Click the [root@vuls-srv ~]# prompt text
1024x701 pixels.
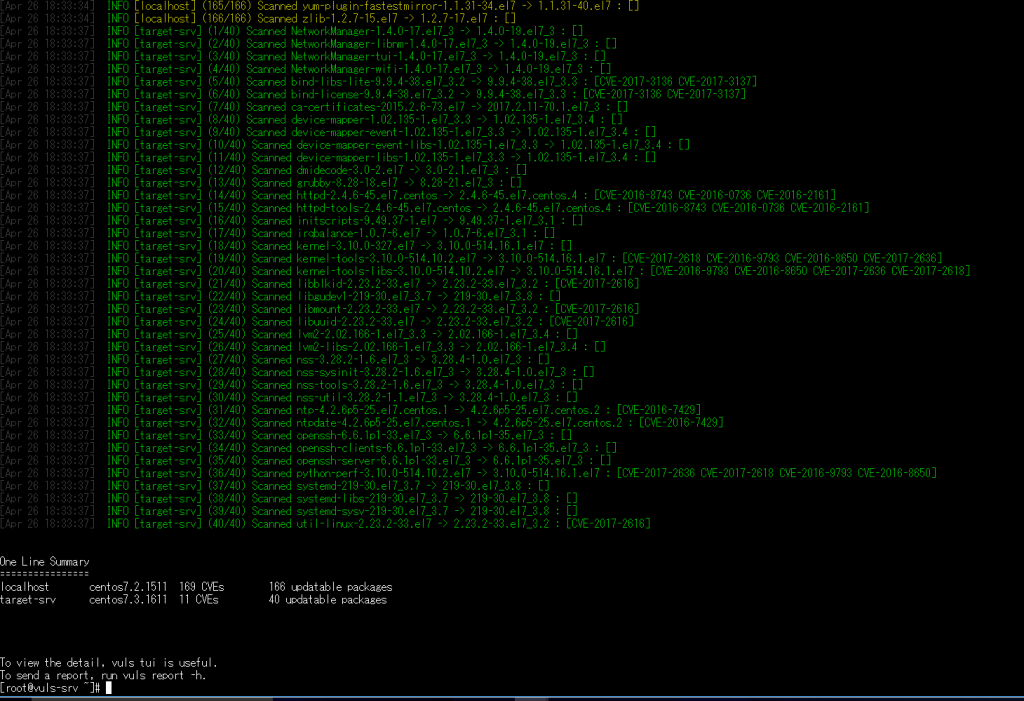pos(50,688)
